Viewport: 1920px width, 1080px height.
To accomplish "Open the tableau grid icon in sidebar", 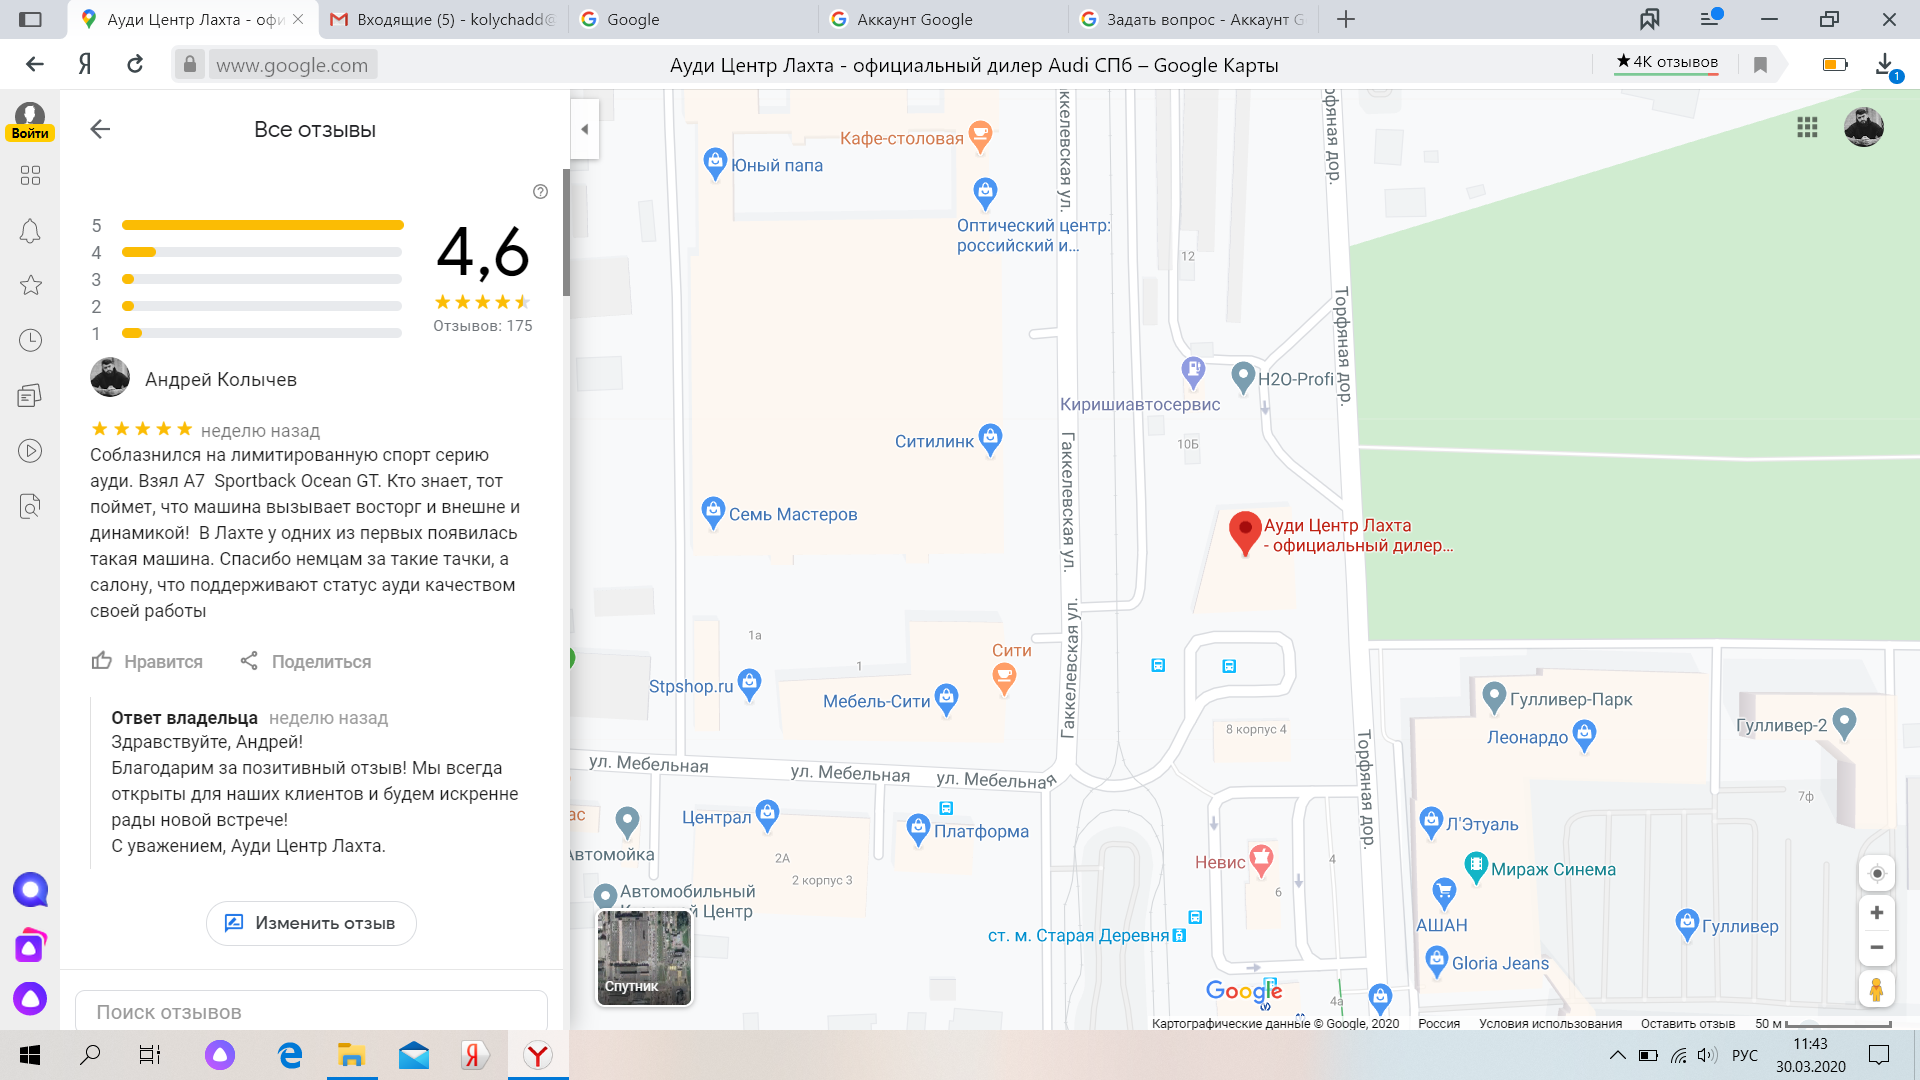I will tap(30, 175).
